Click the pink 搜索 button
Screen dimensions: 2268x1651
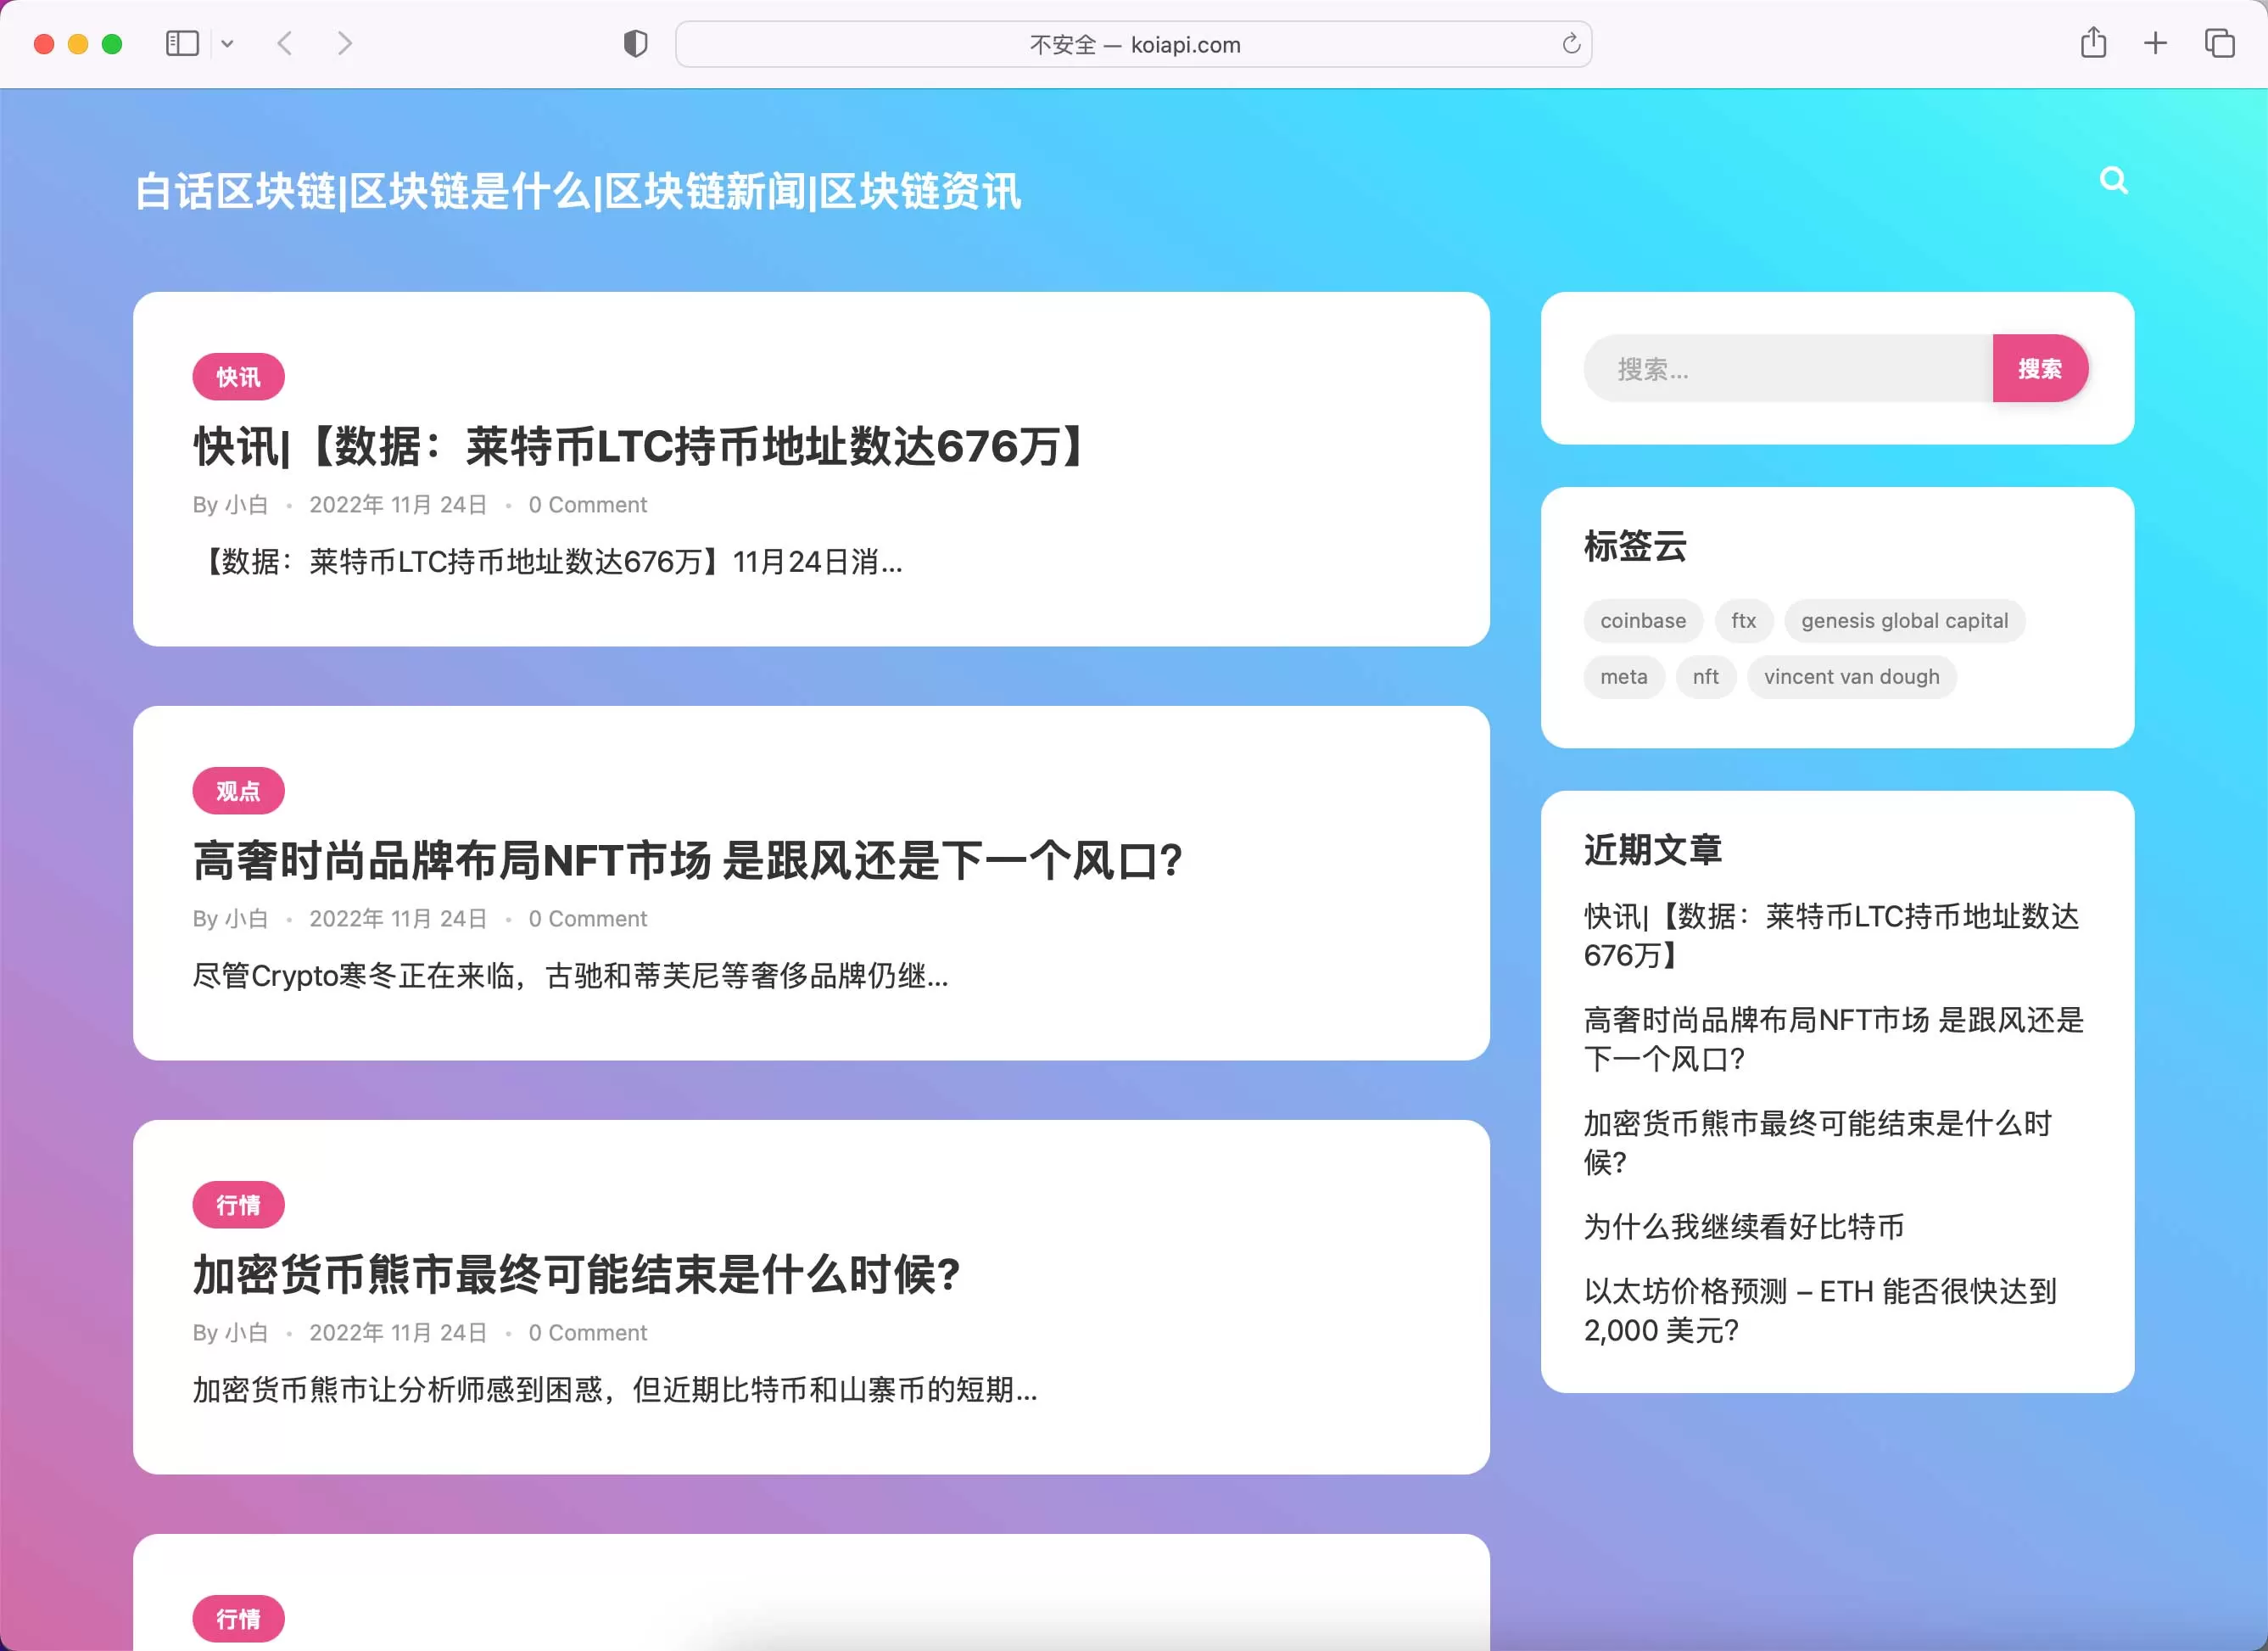click(2040, 369)
